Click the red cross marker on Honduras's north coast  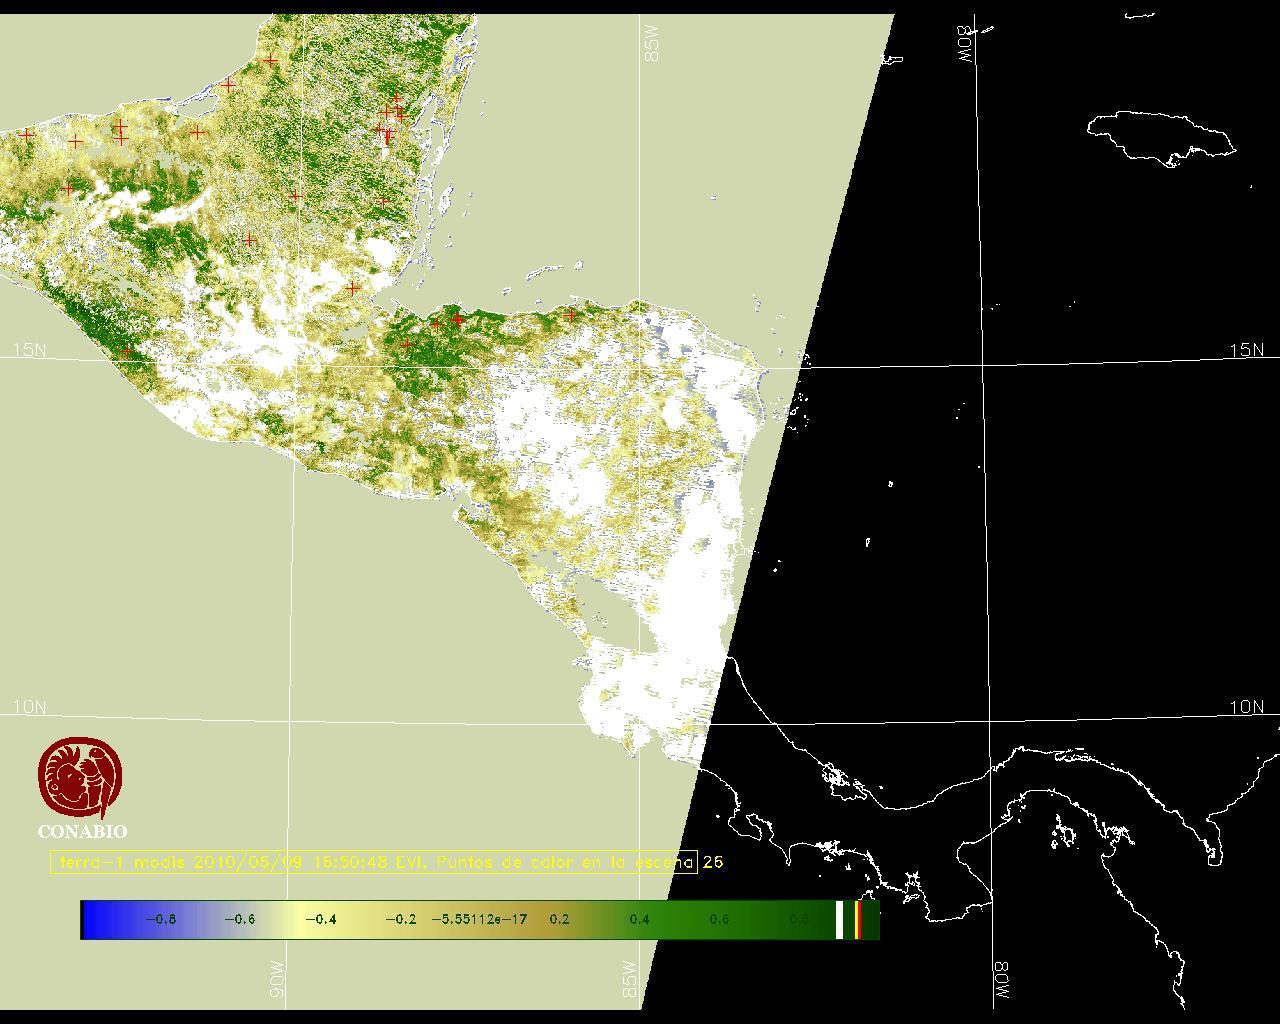tap(570, 315)
